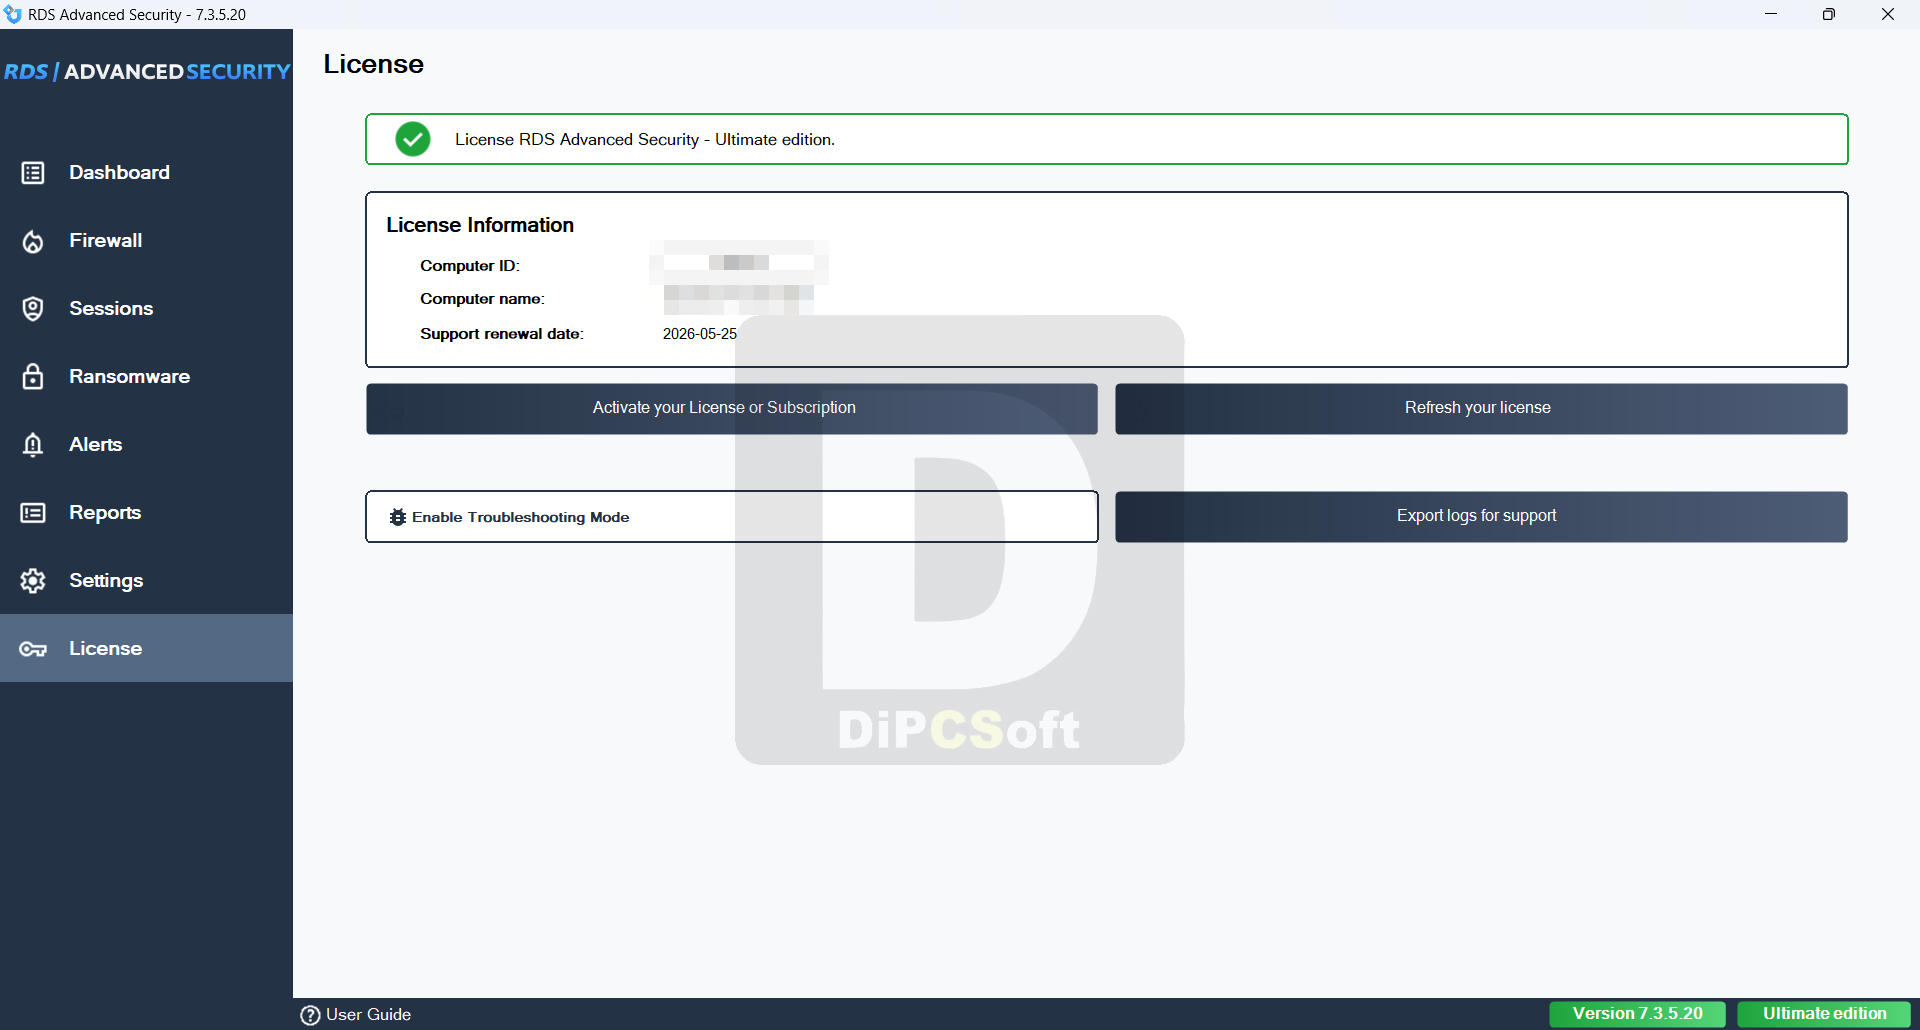
Task: Click the RDS Advanced Security logo
Action: click(x=147, y=72)
